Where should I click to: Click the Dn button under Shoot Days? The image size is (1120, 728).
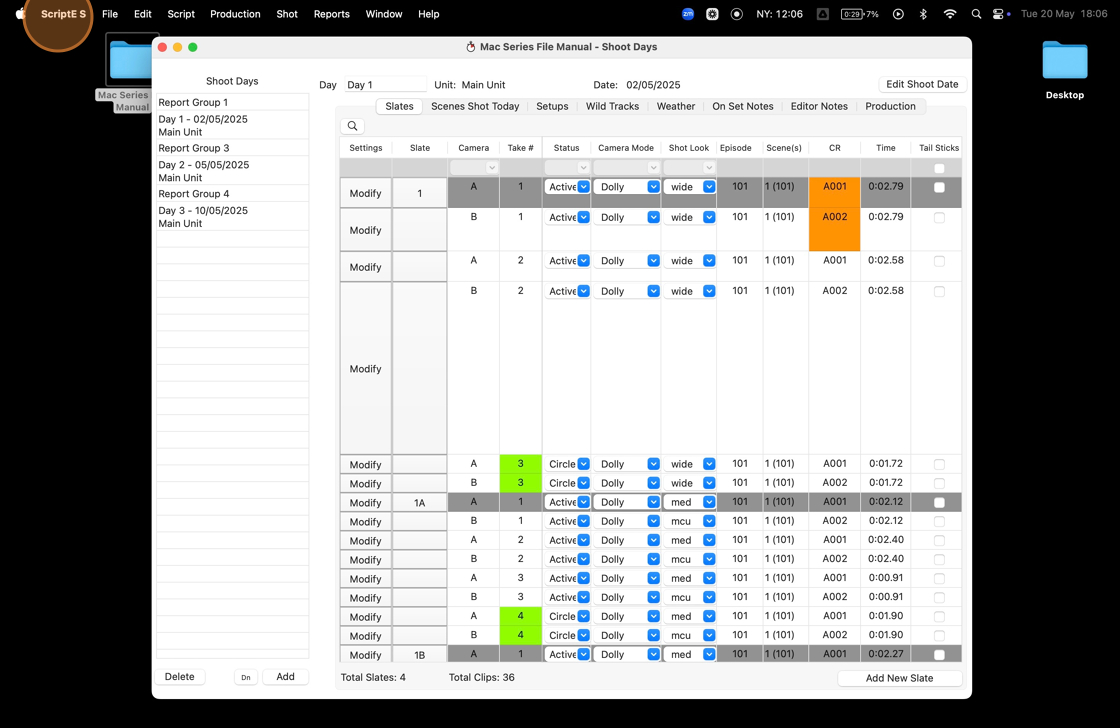(x=246, y=677)
